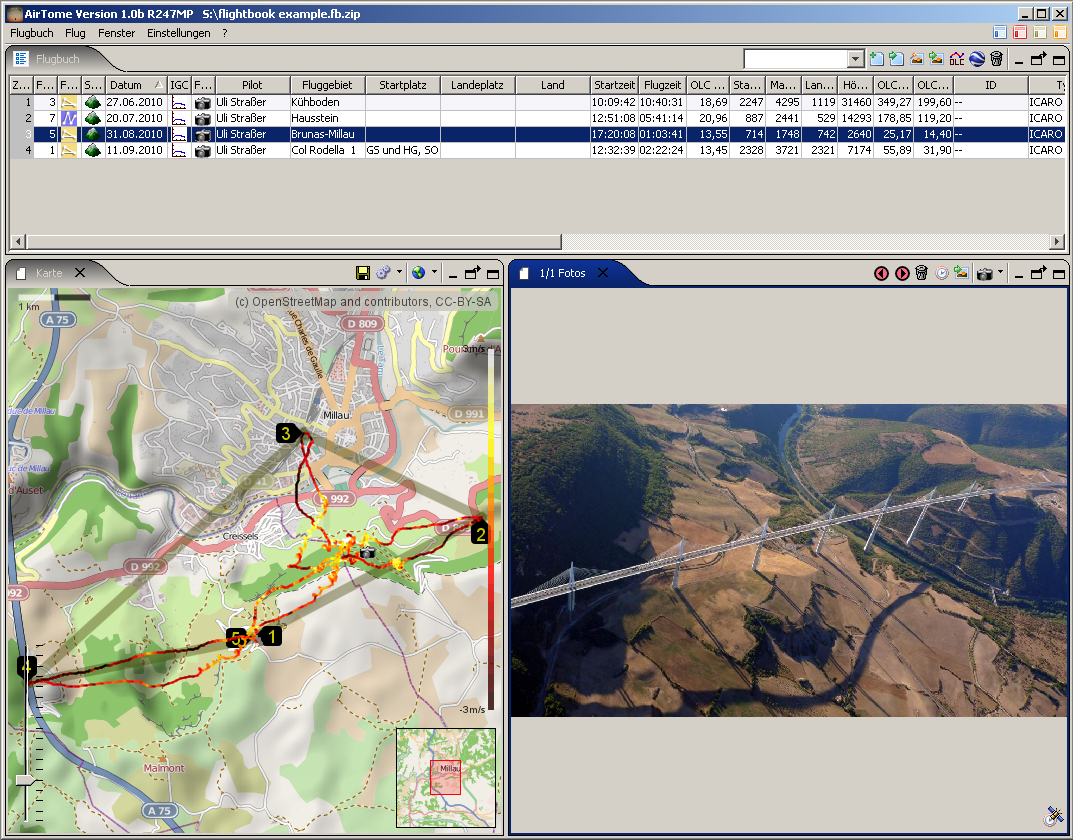Go to previous photo with left arrow
Viewport: 1073px width, 840px height.
(x=881, y=273)
